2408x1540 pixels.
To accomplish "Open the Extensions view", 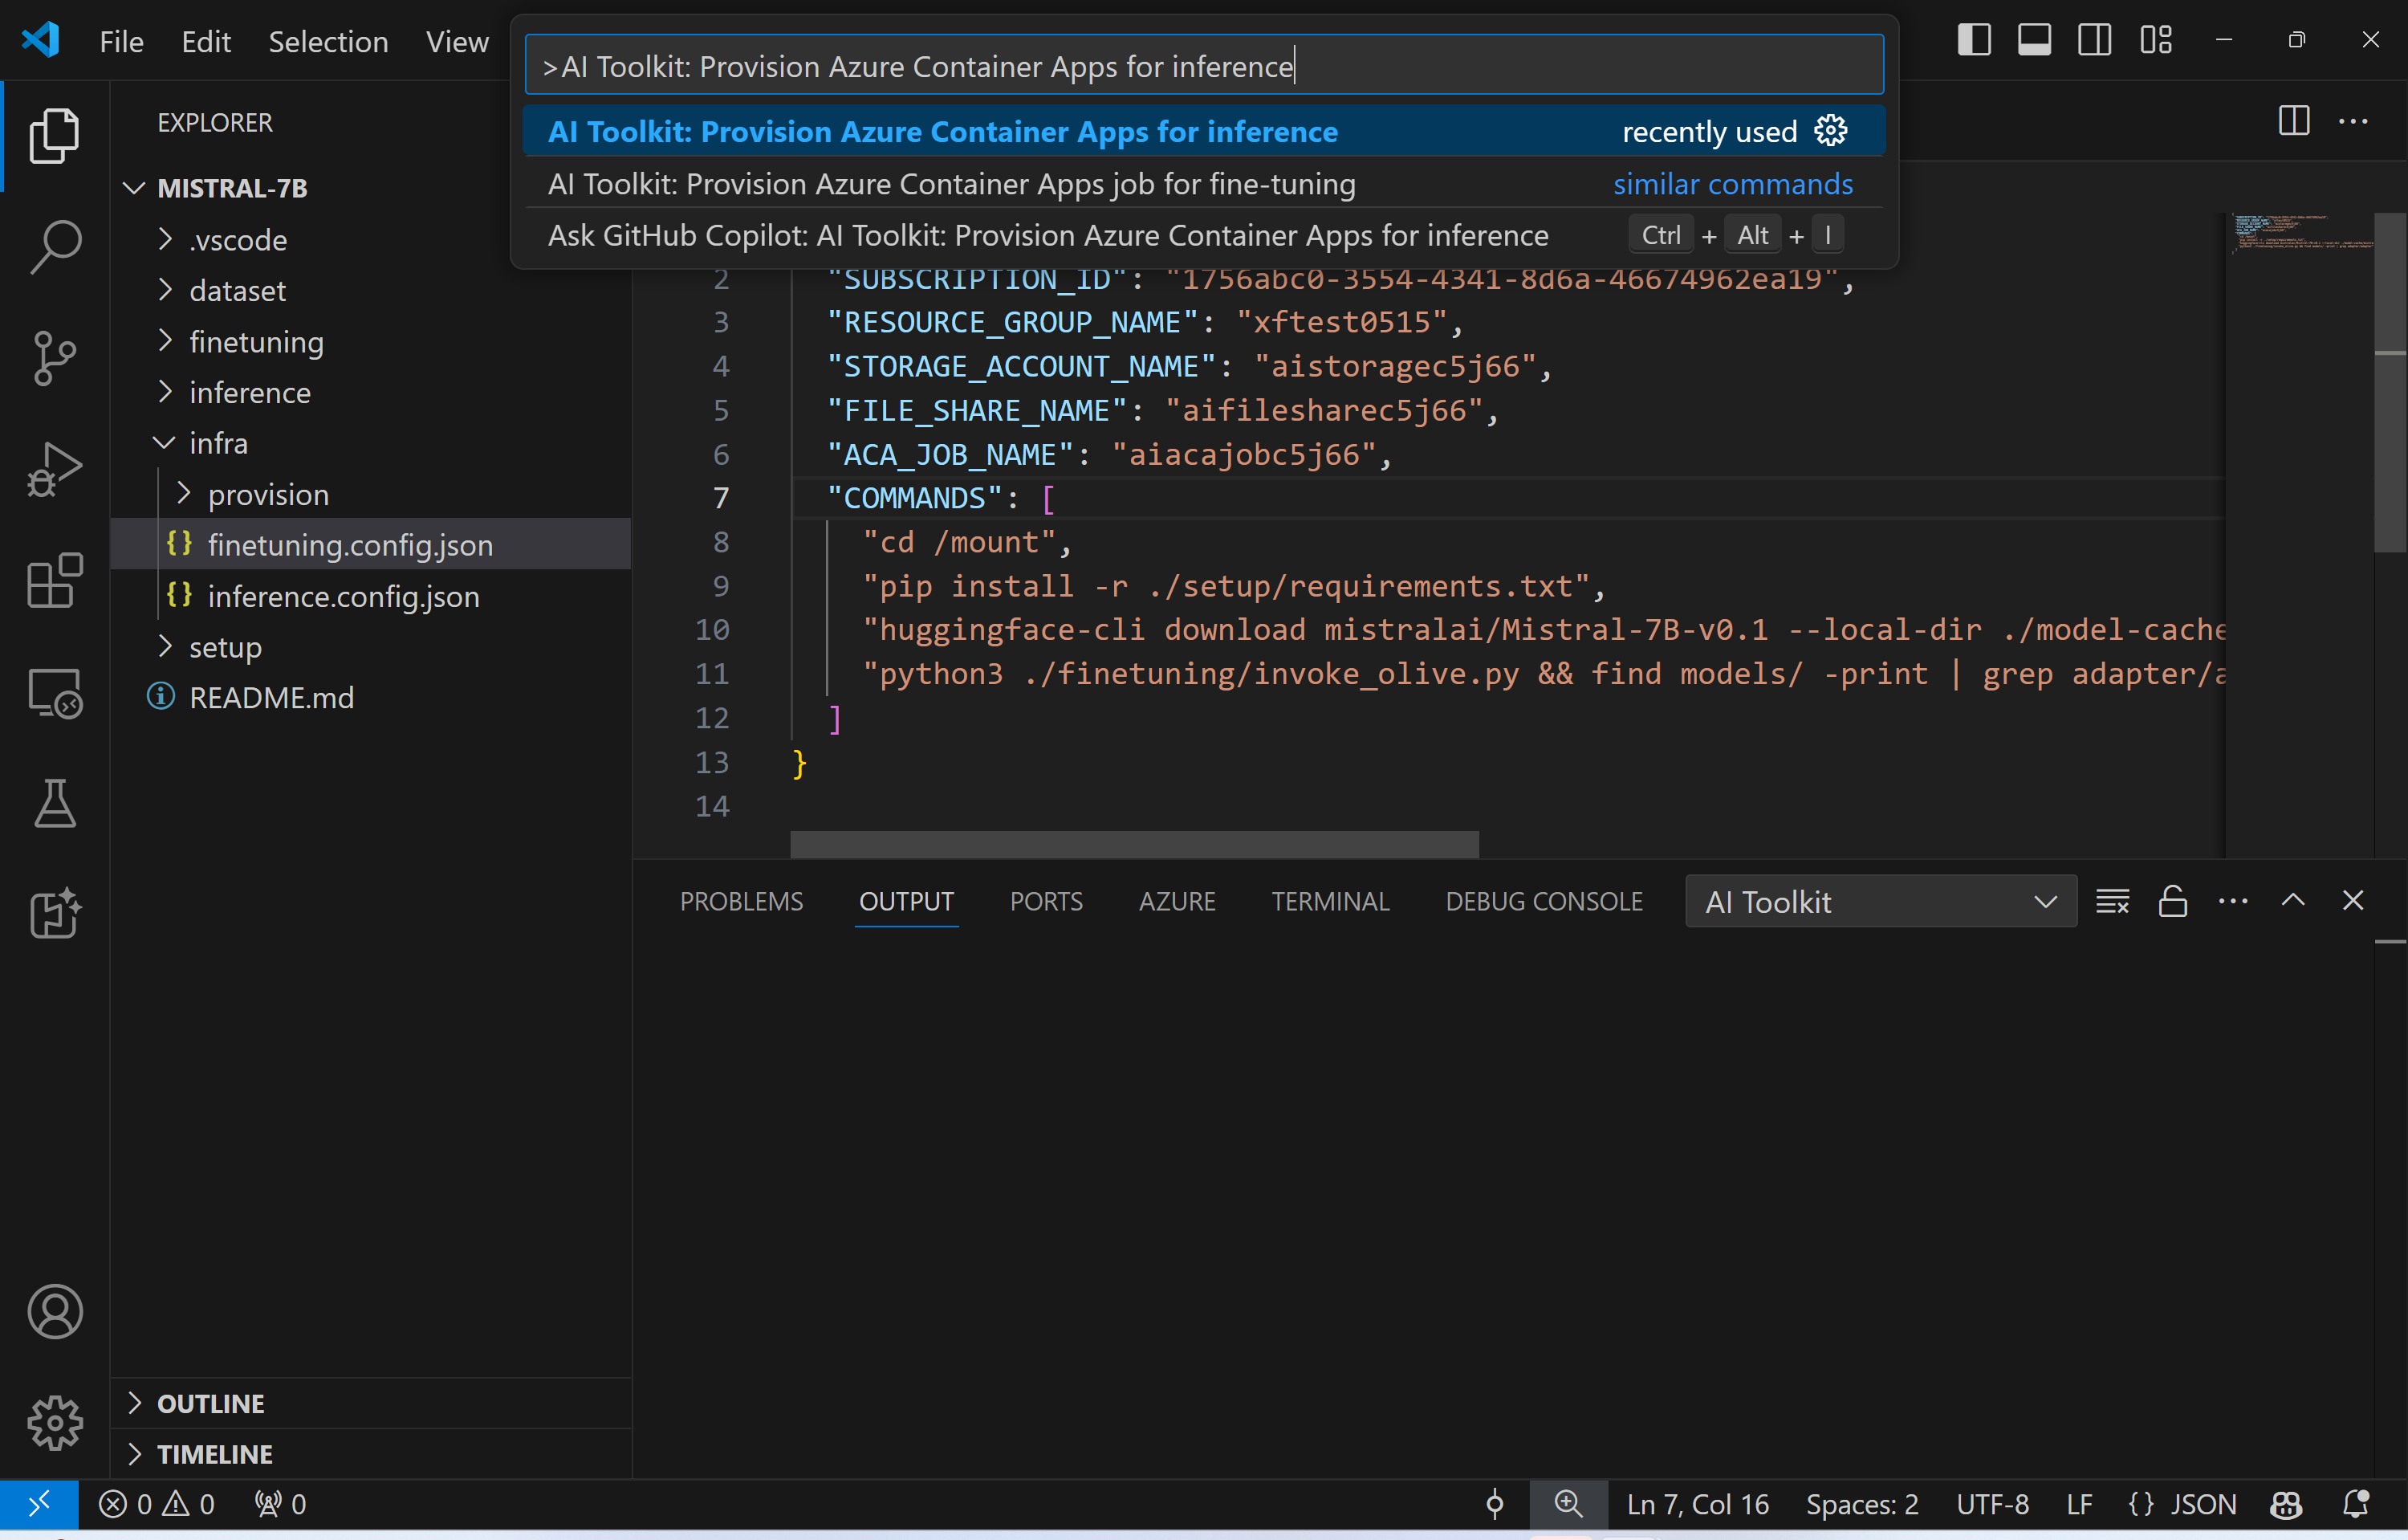I will [x=54, y=580].
